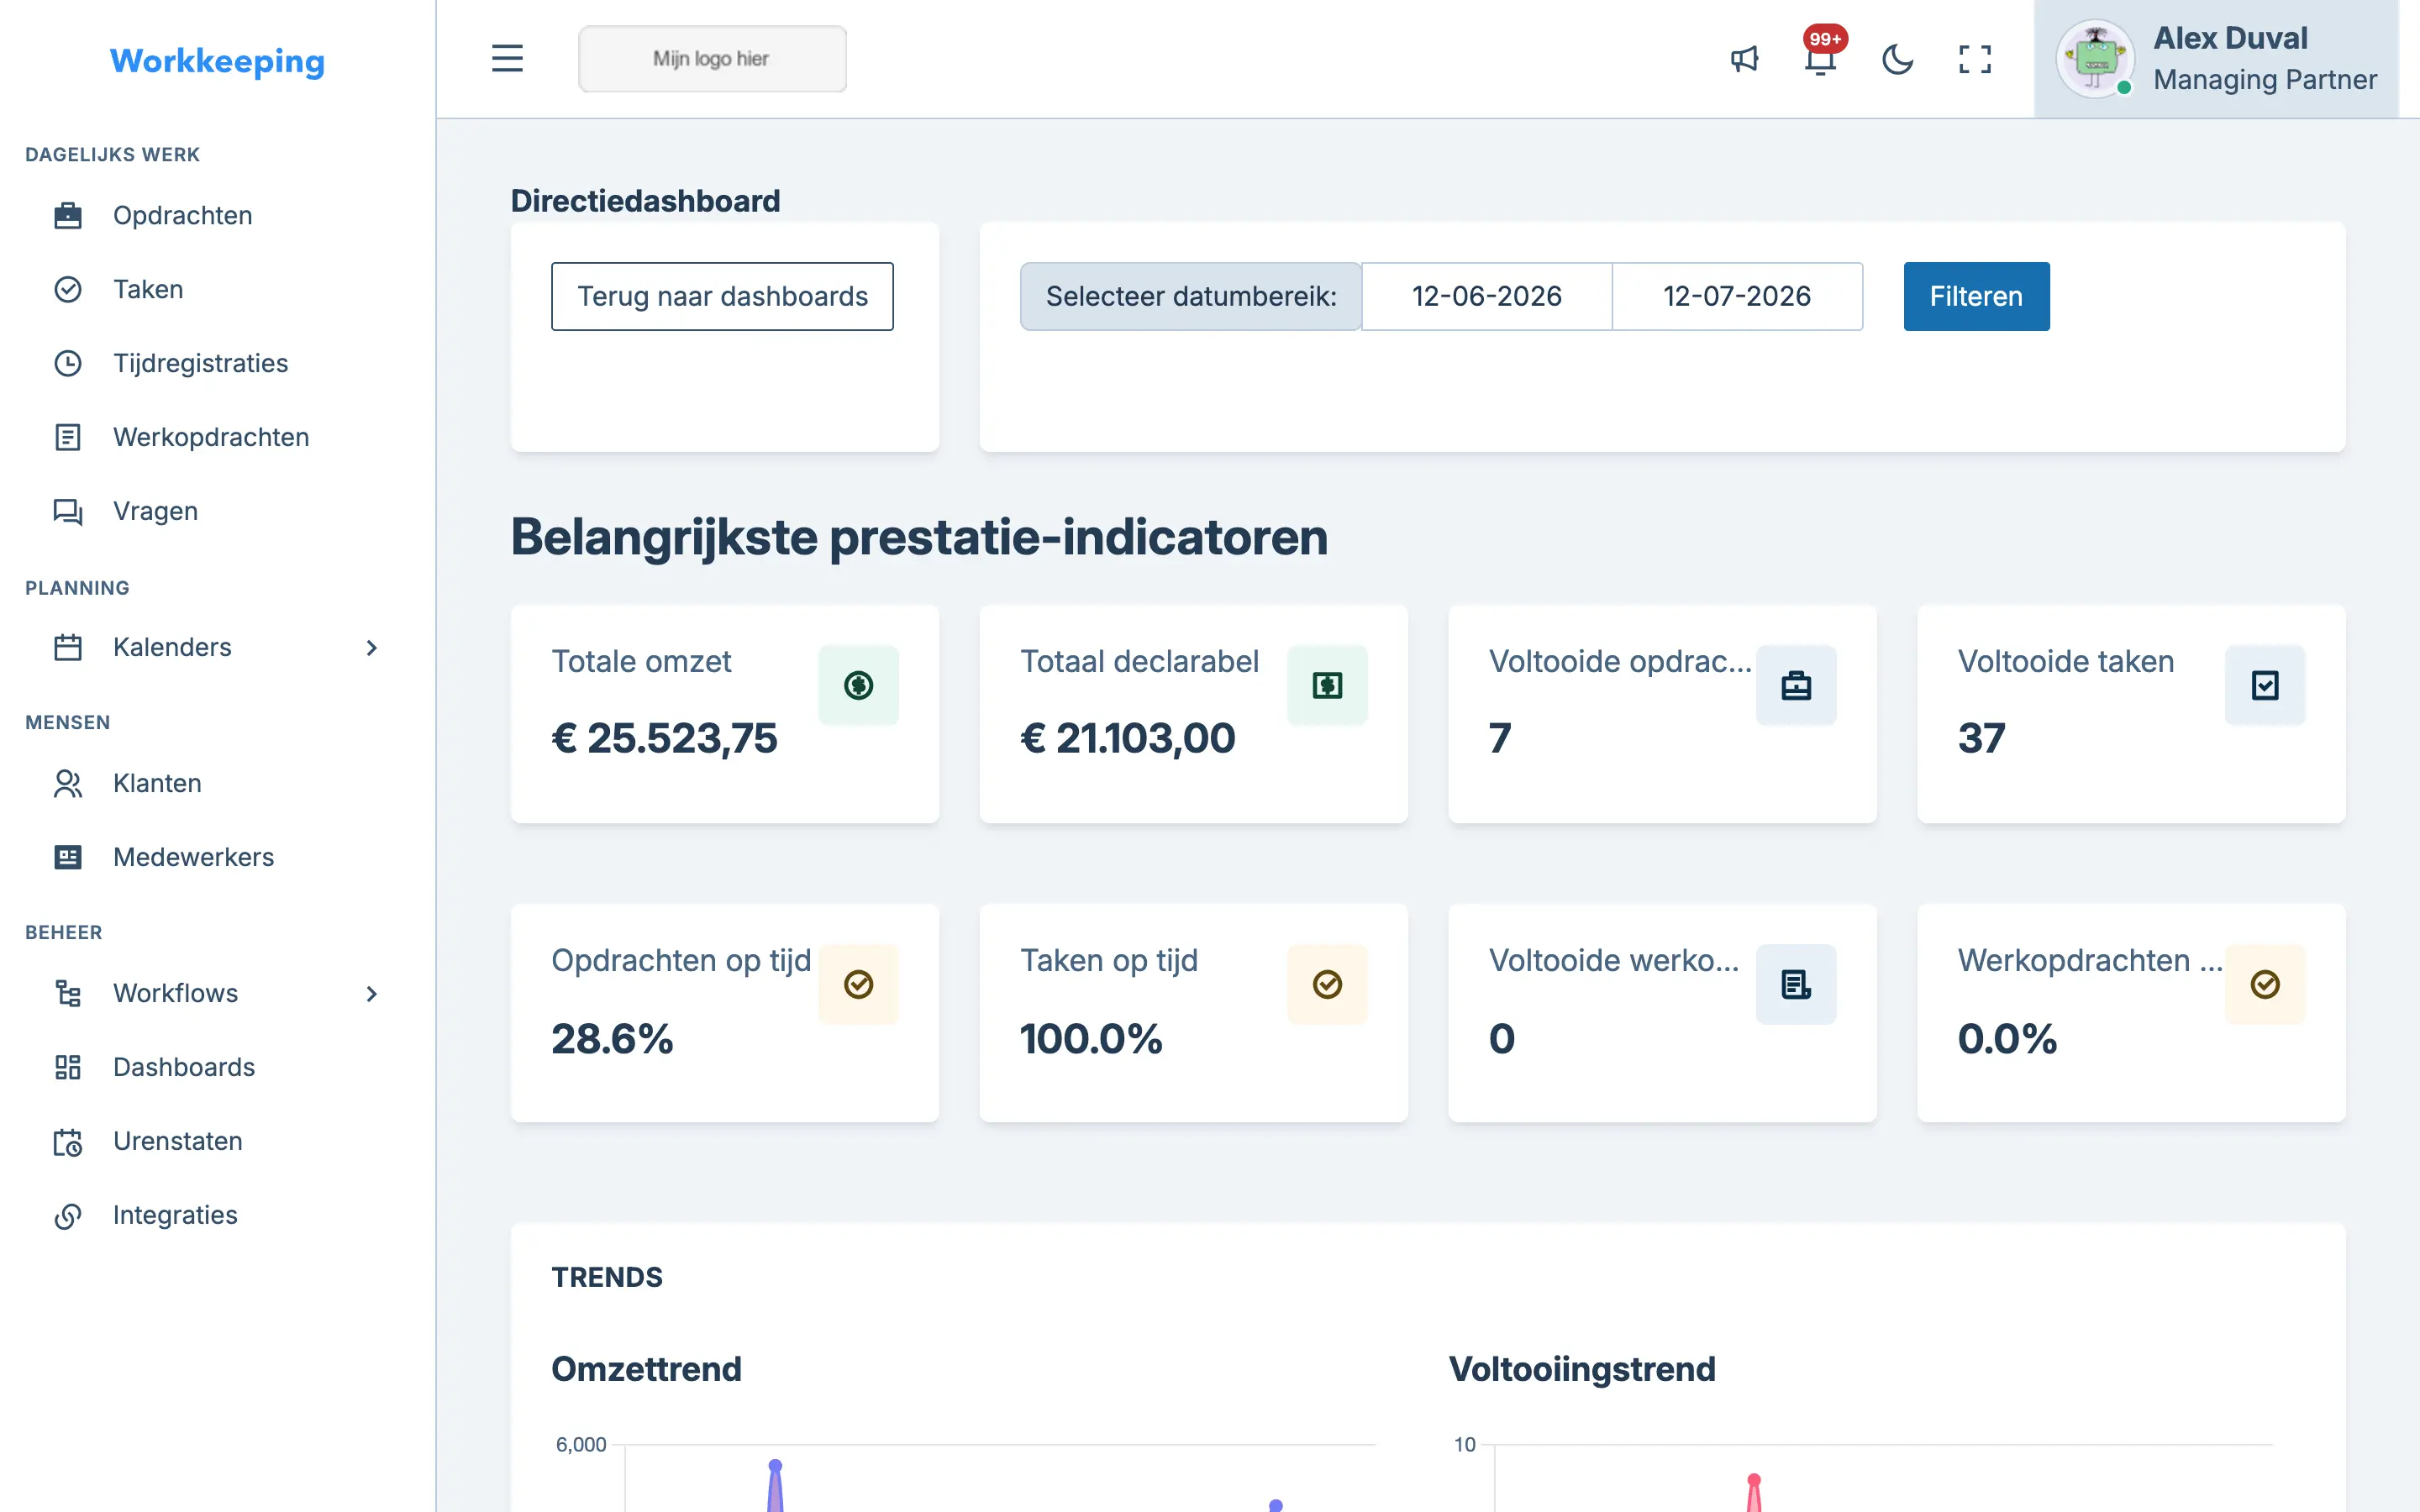Click briefcase icon on Voltooide opdrachten card
This screenshot has width=2420, height=1512.
pyautogui.click(x=1796, y=685)
